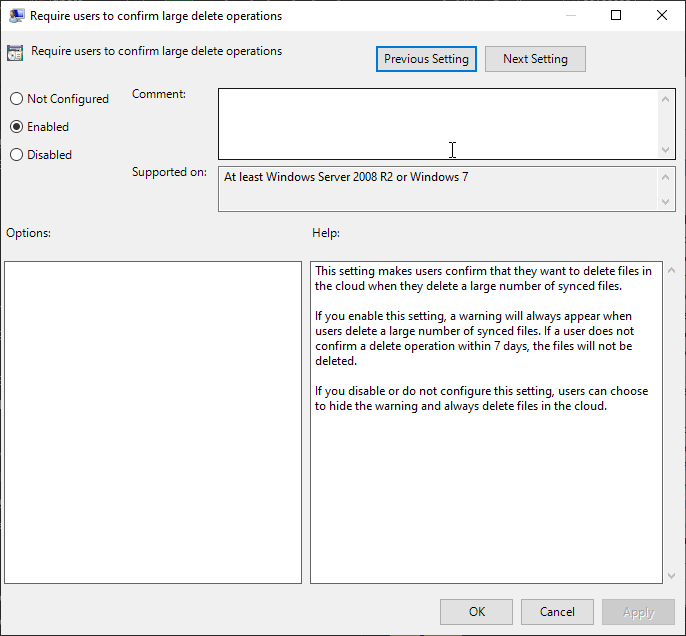Screen dimensions: 686x636
Task: Select the Not Configured radio button
Action: pyautogui.click(x=16, y=99)
